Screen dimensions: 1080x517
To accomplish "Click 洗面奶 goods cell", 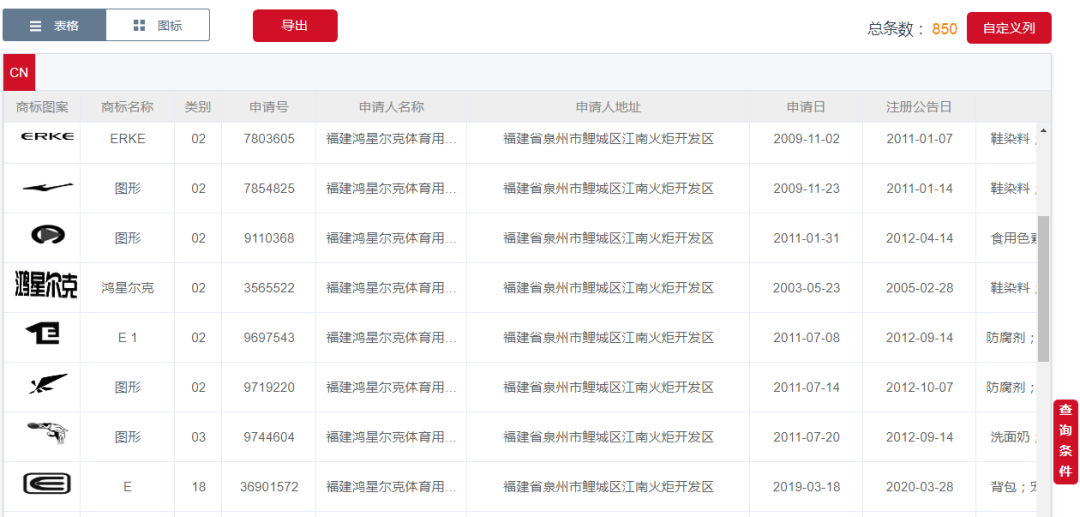I will click(x=1013, y=436).
